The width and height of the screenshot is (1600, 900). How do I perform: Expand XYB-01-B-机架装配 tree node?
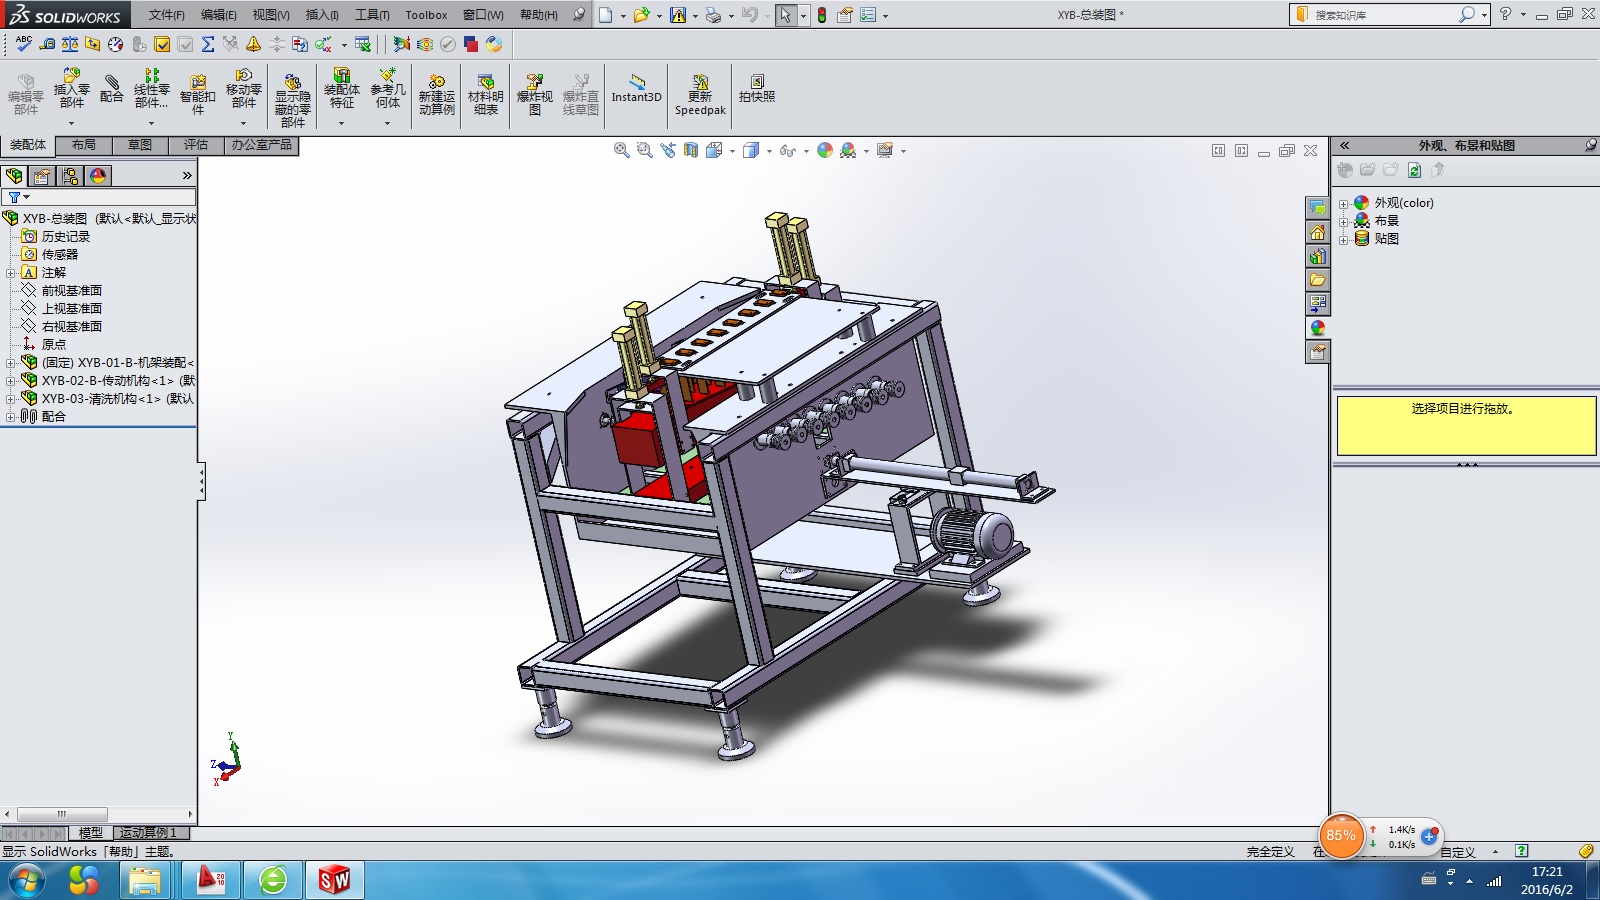[11, 363]
